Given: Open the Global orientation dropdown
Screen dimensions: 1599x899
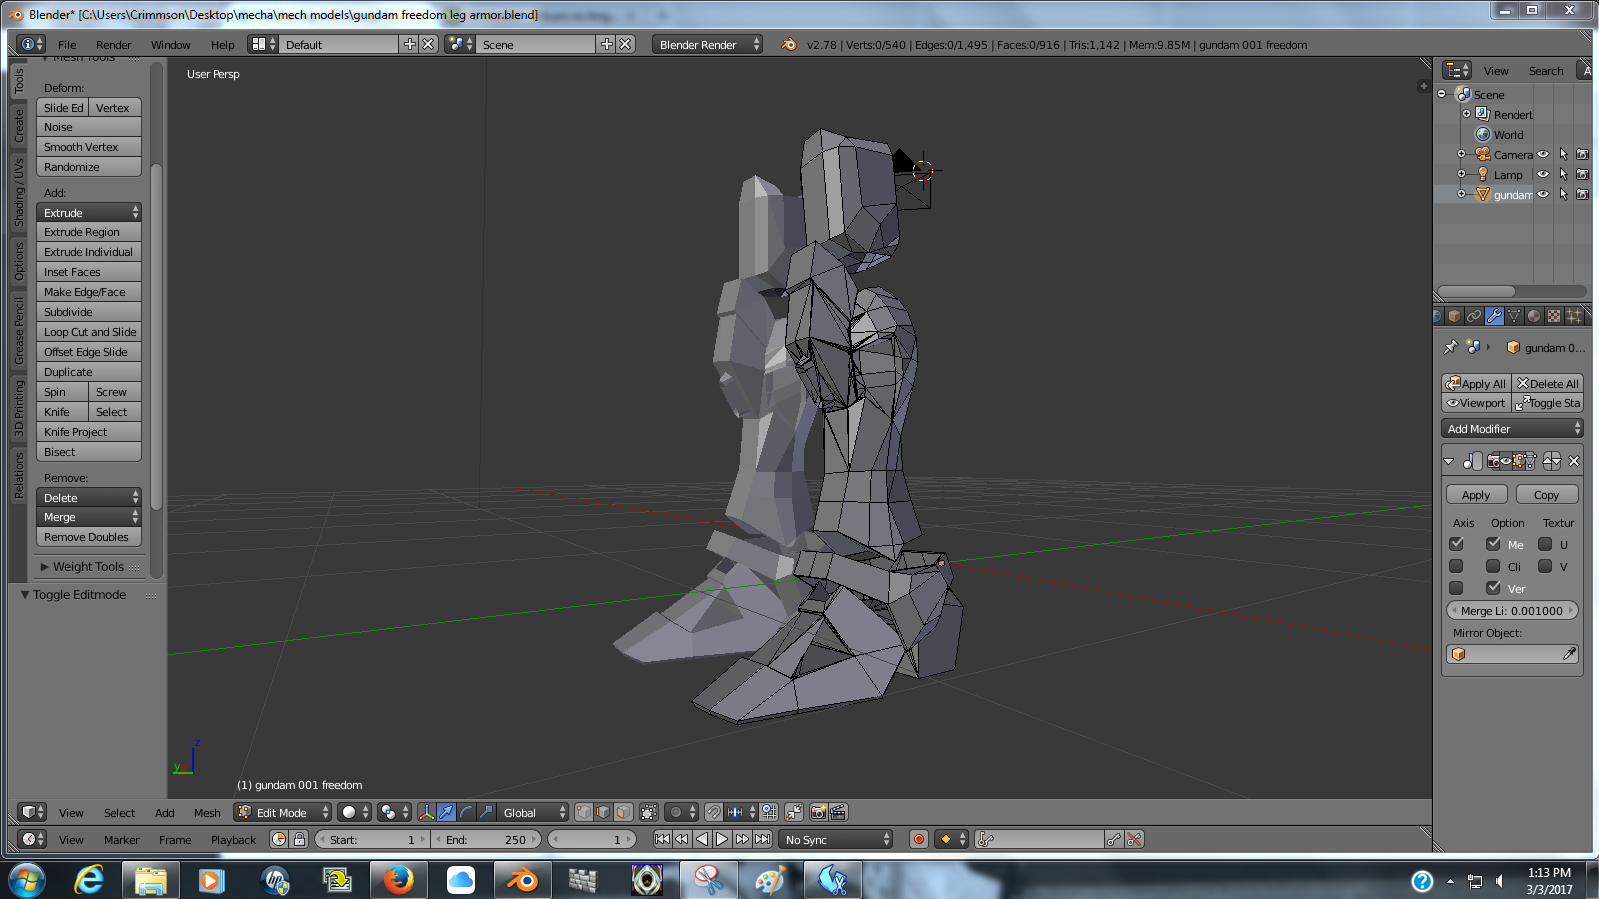Looking at the screenshot, I should click(x=532, y=812).
